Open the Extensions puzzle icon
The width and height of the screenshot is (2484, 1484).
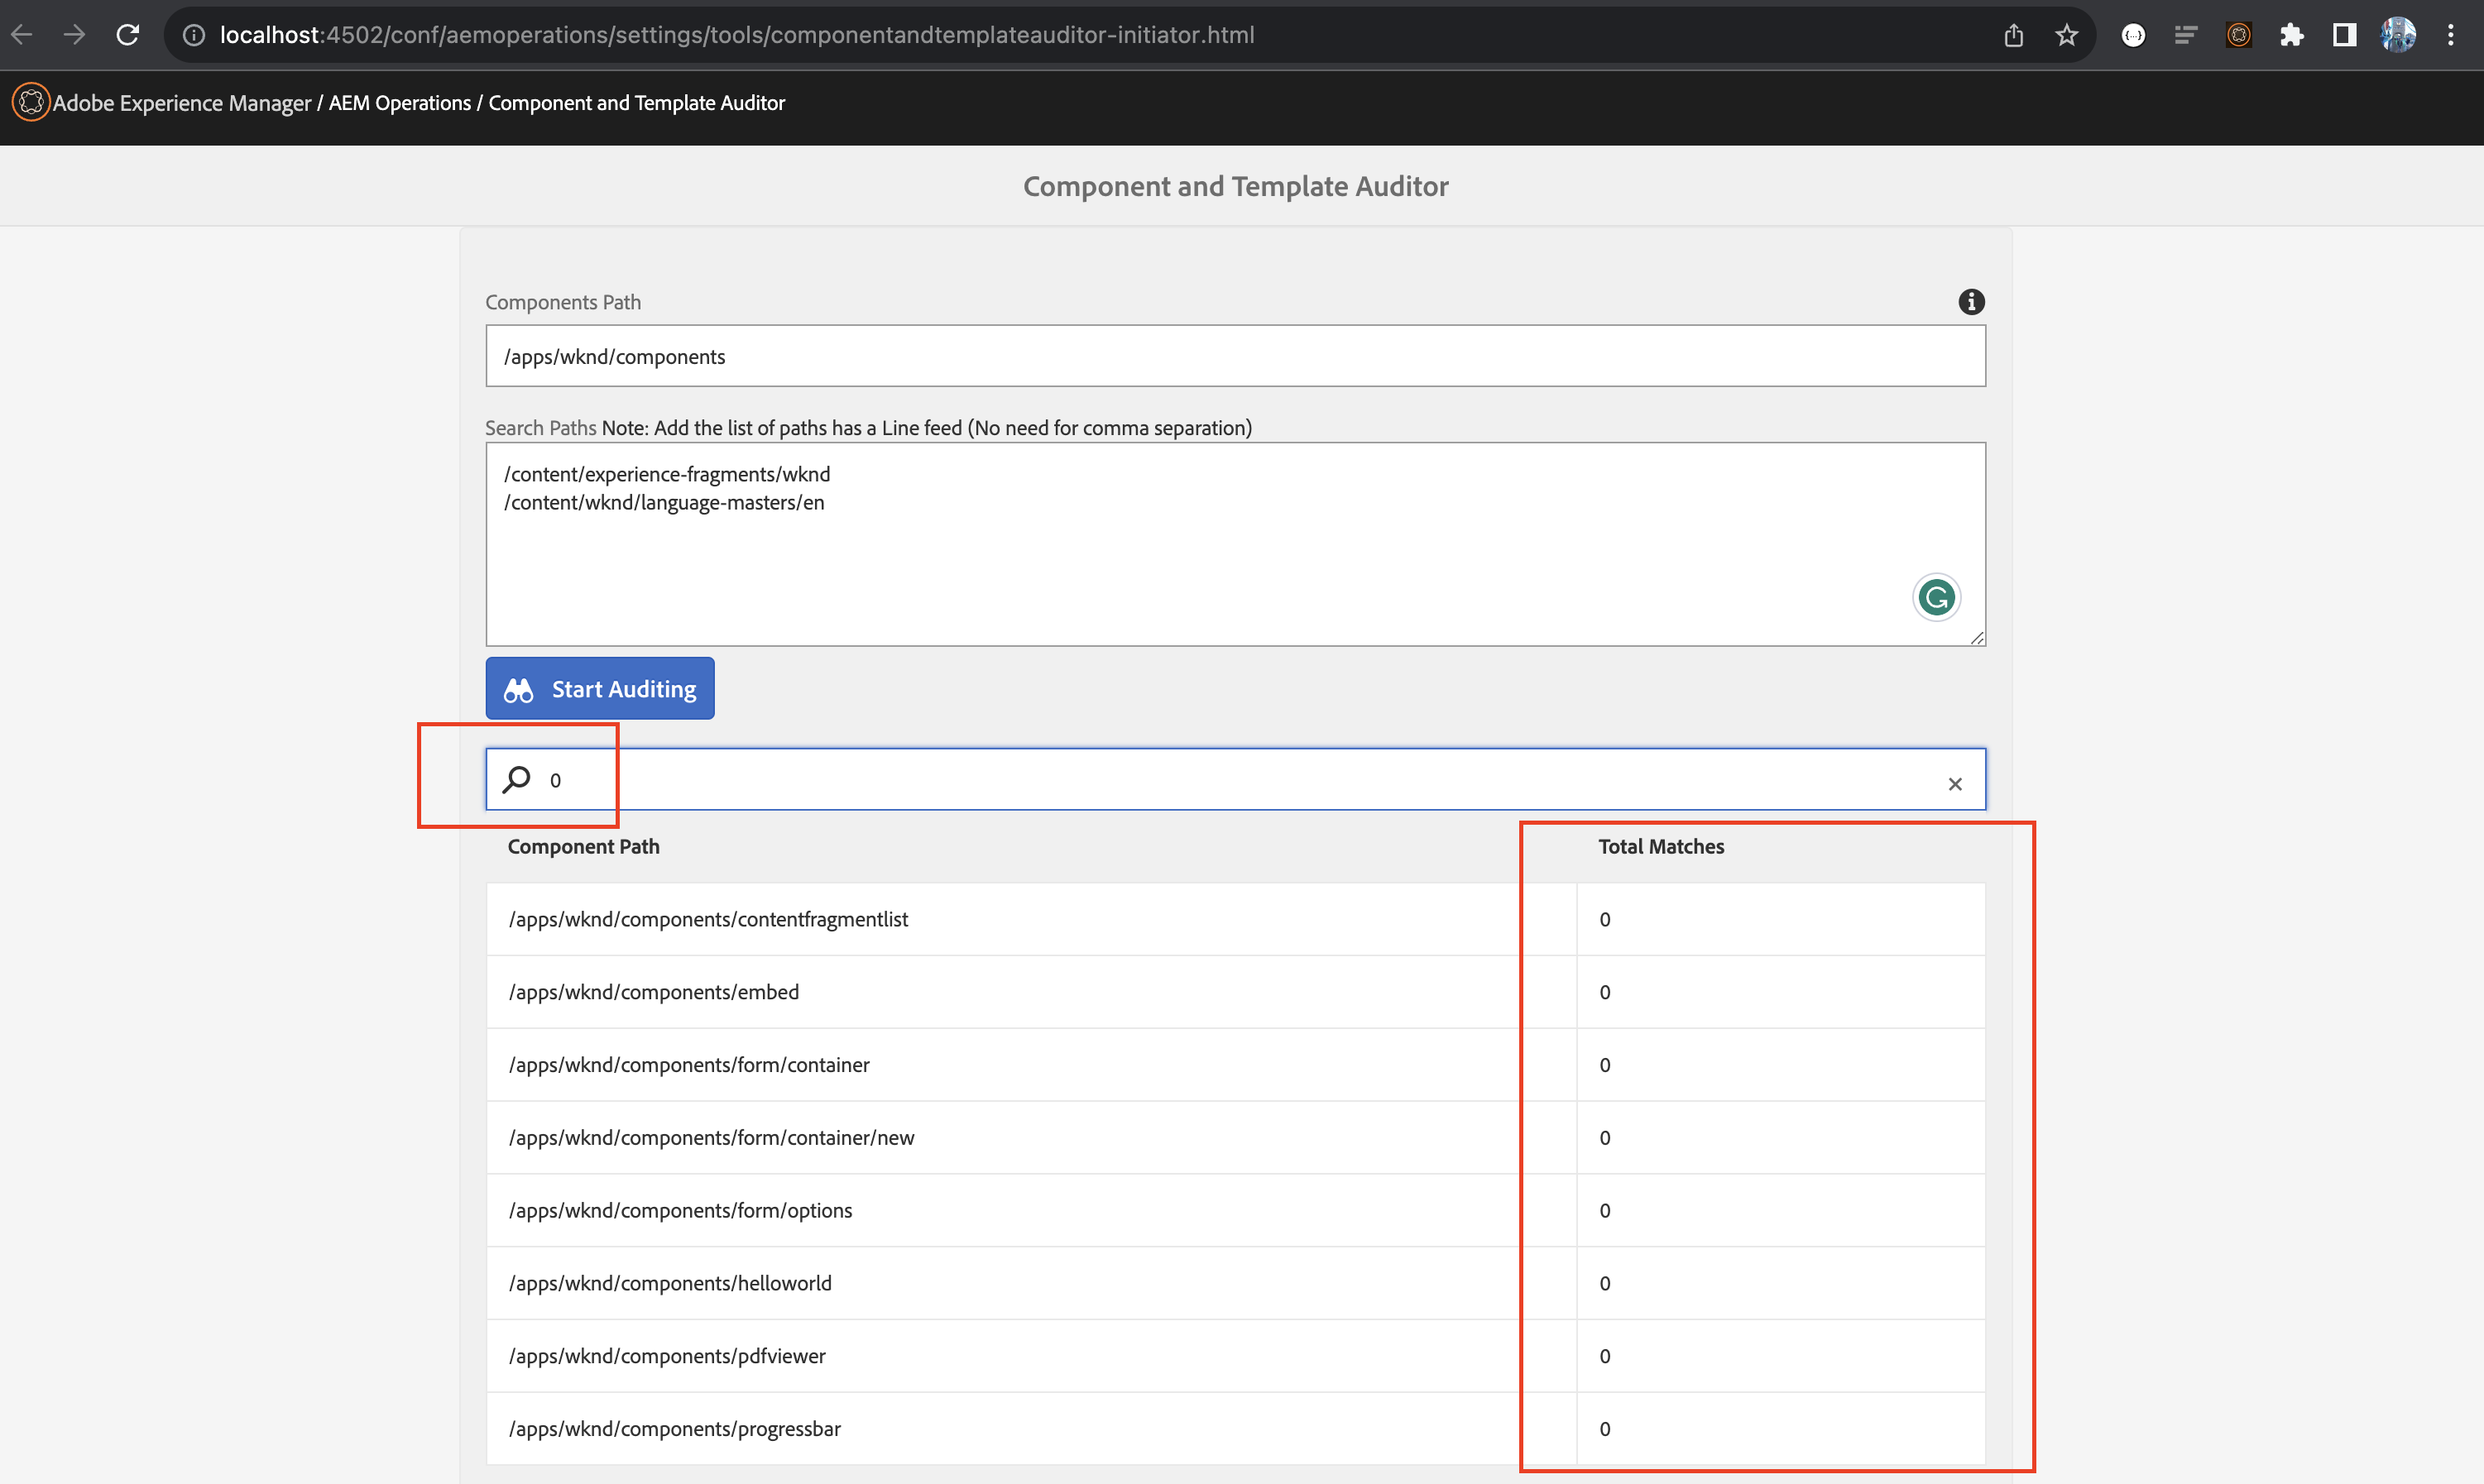[x=2291, y=35]
